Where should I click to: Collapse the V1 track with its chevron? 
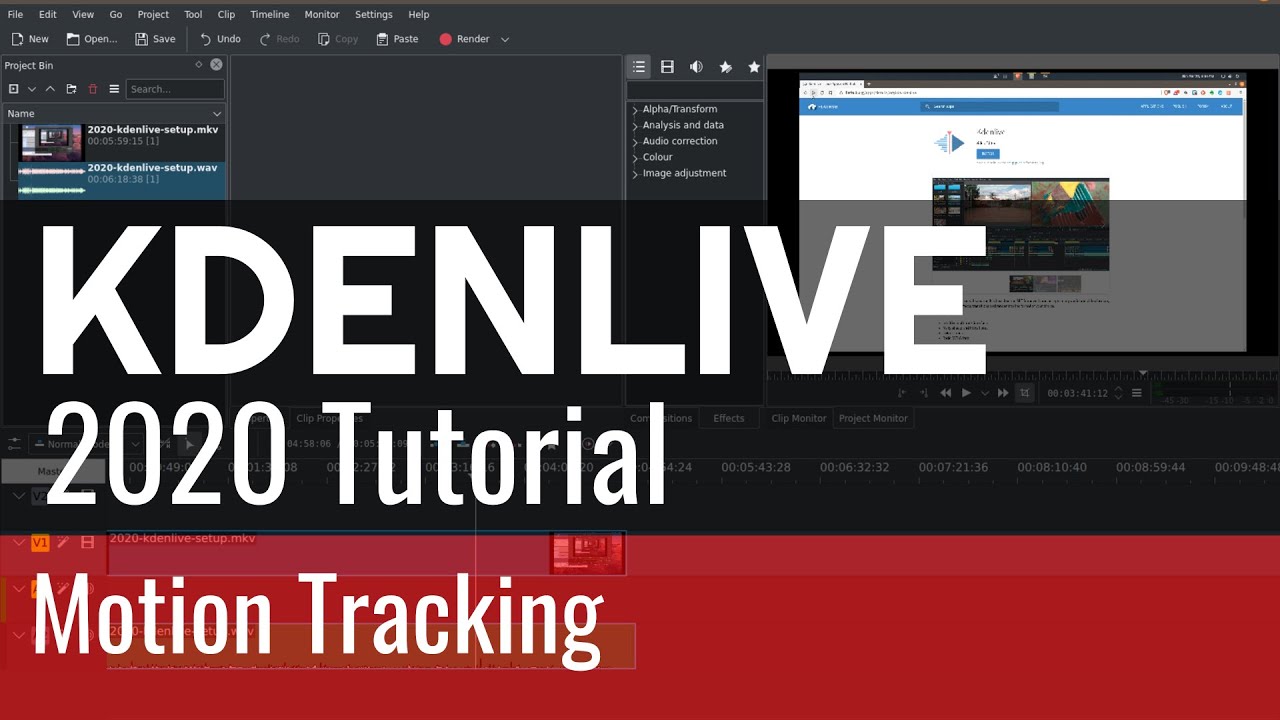18,543
